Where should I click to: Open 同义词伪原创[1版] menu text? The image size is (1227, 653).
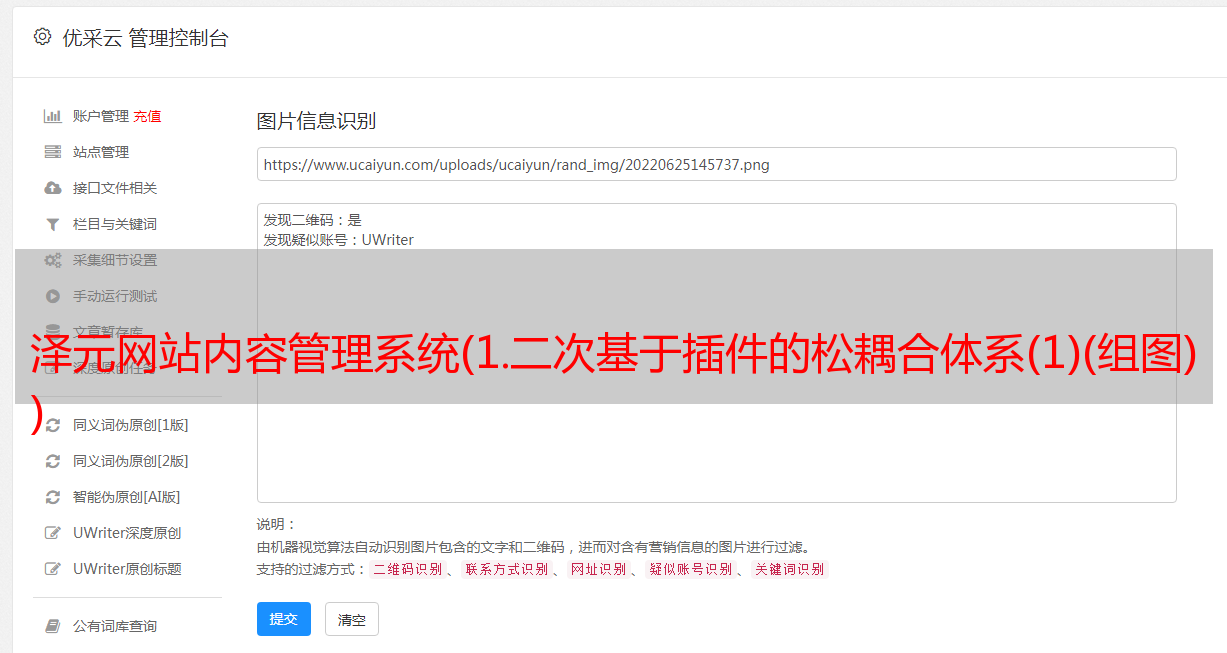[x=130, y=425]
